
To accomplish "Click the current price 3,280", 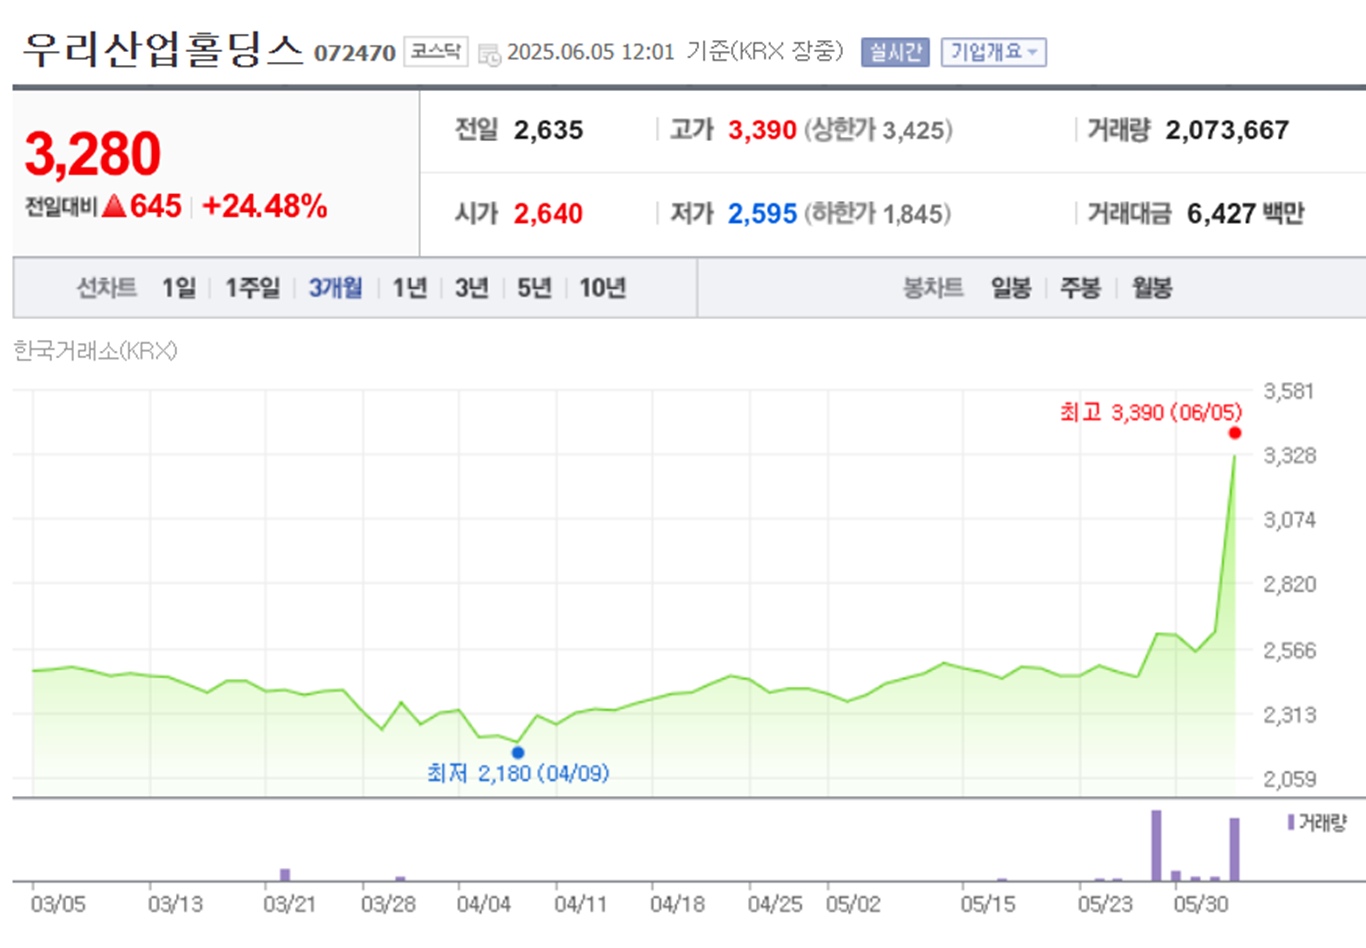I will pos(92,154).
